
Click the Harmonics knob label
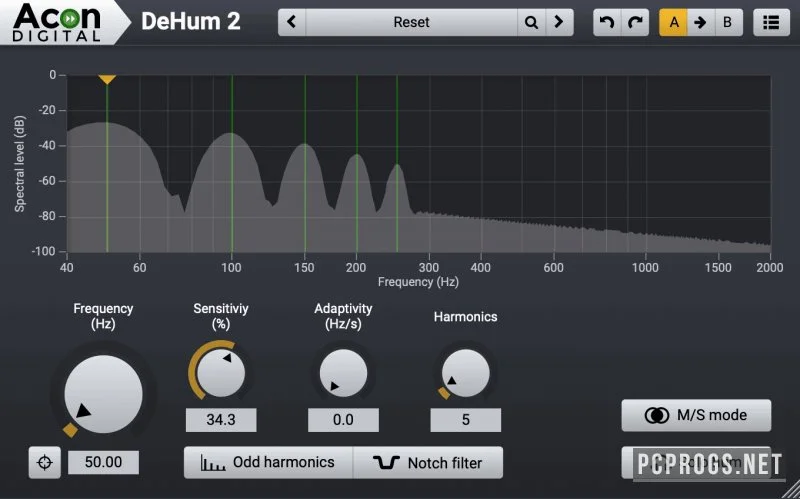tap(465, 317)
